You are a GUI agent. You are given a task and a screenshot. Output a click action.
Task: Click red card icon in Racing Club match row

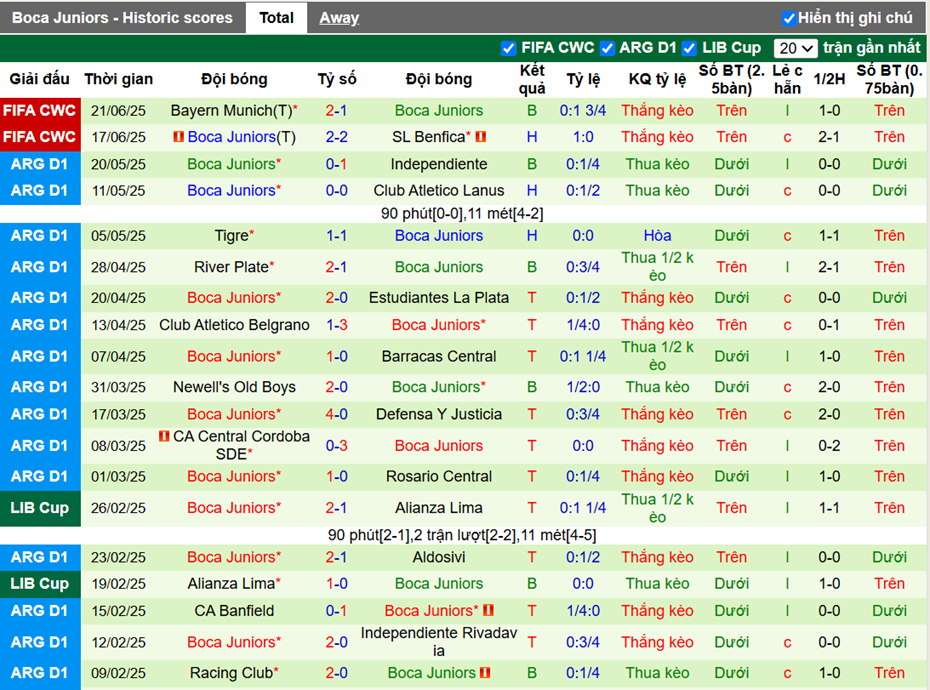[485, 673]
